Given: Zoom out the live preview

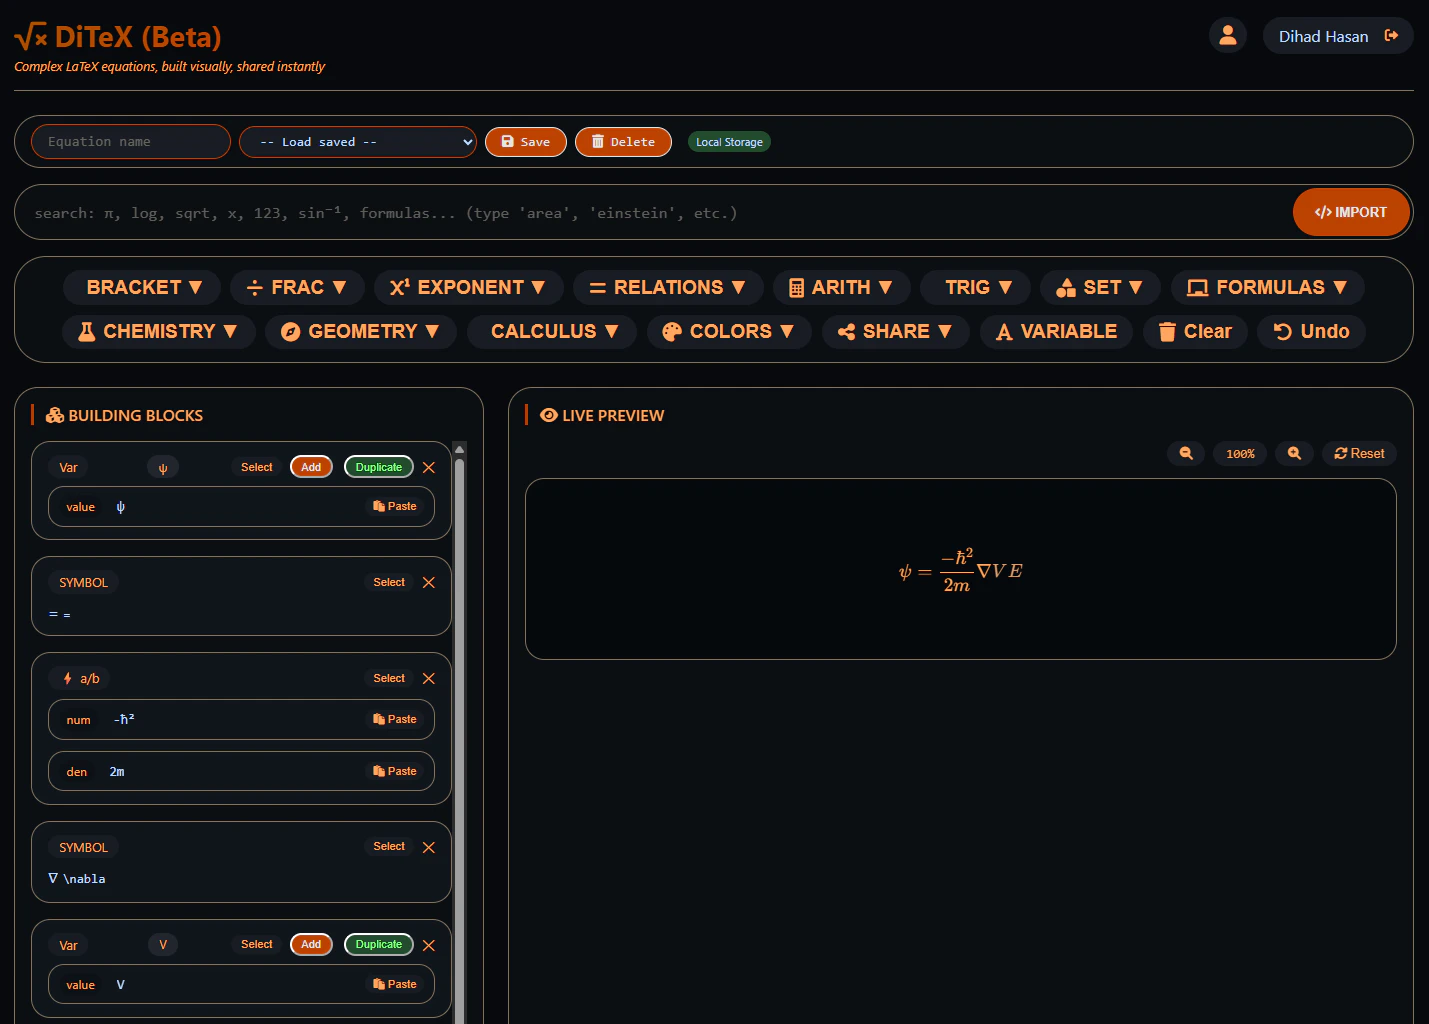Looking at the screenshot, I should [1186, 453].
